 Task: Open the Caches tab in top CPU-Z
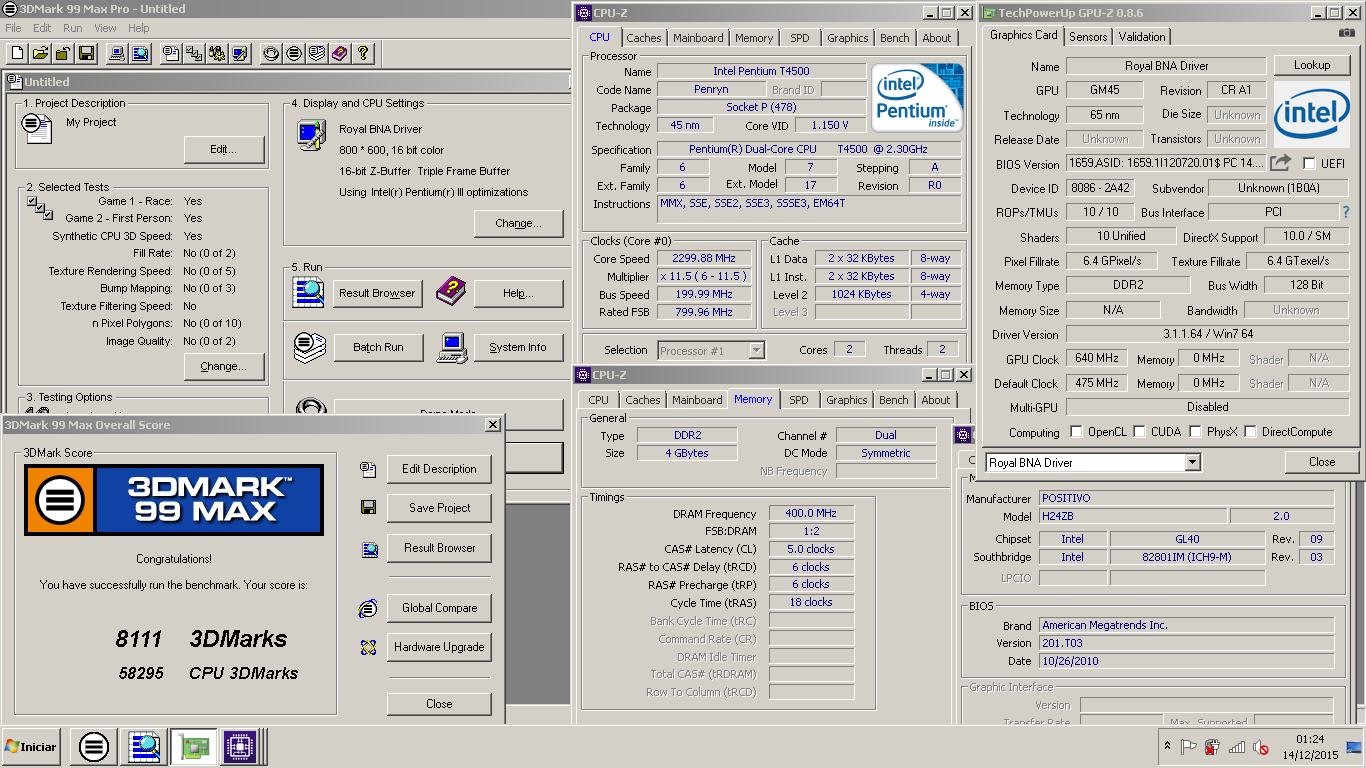pyautogui.click(x=644, y=38)
